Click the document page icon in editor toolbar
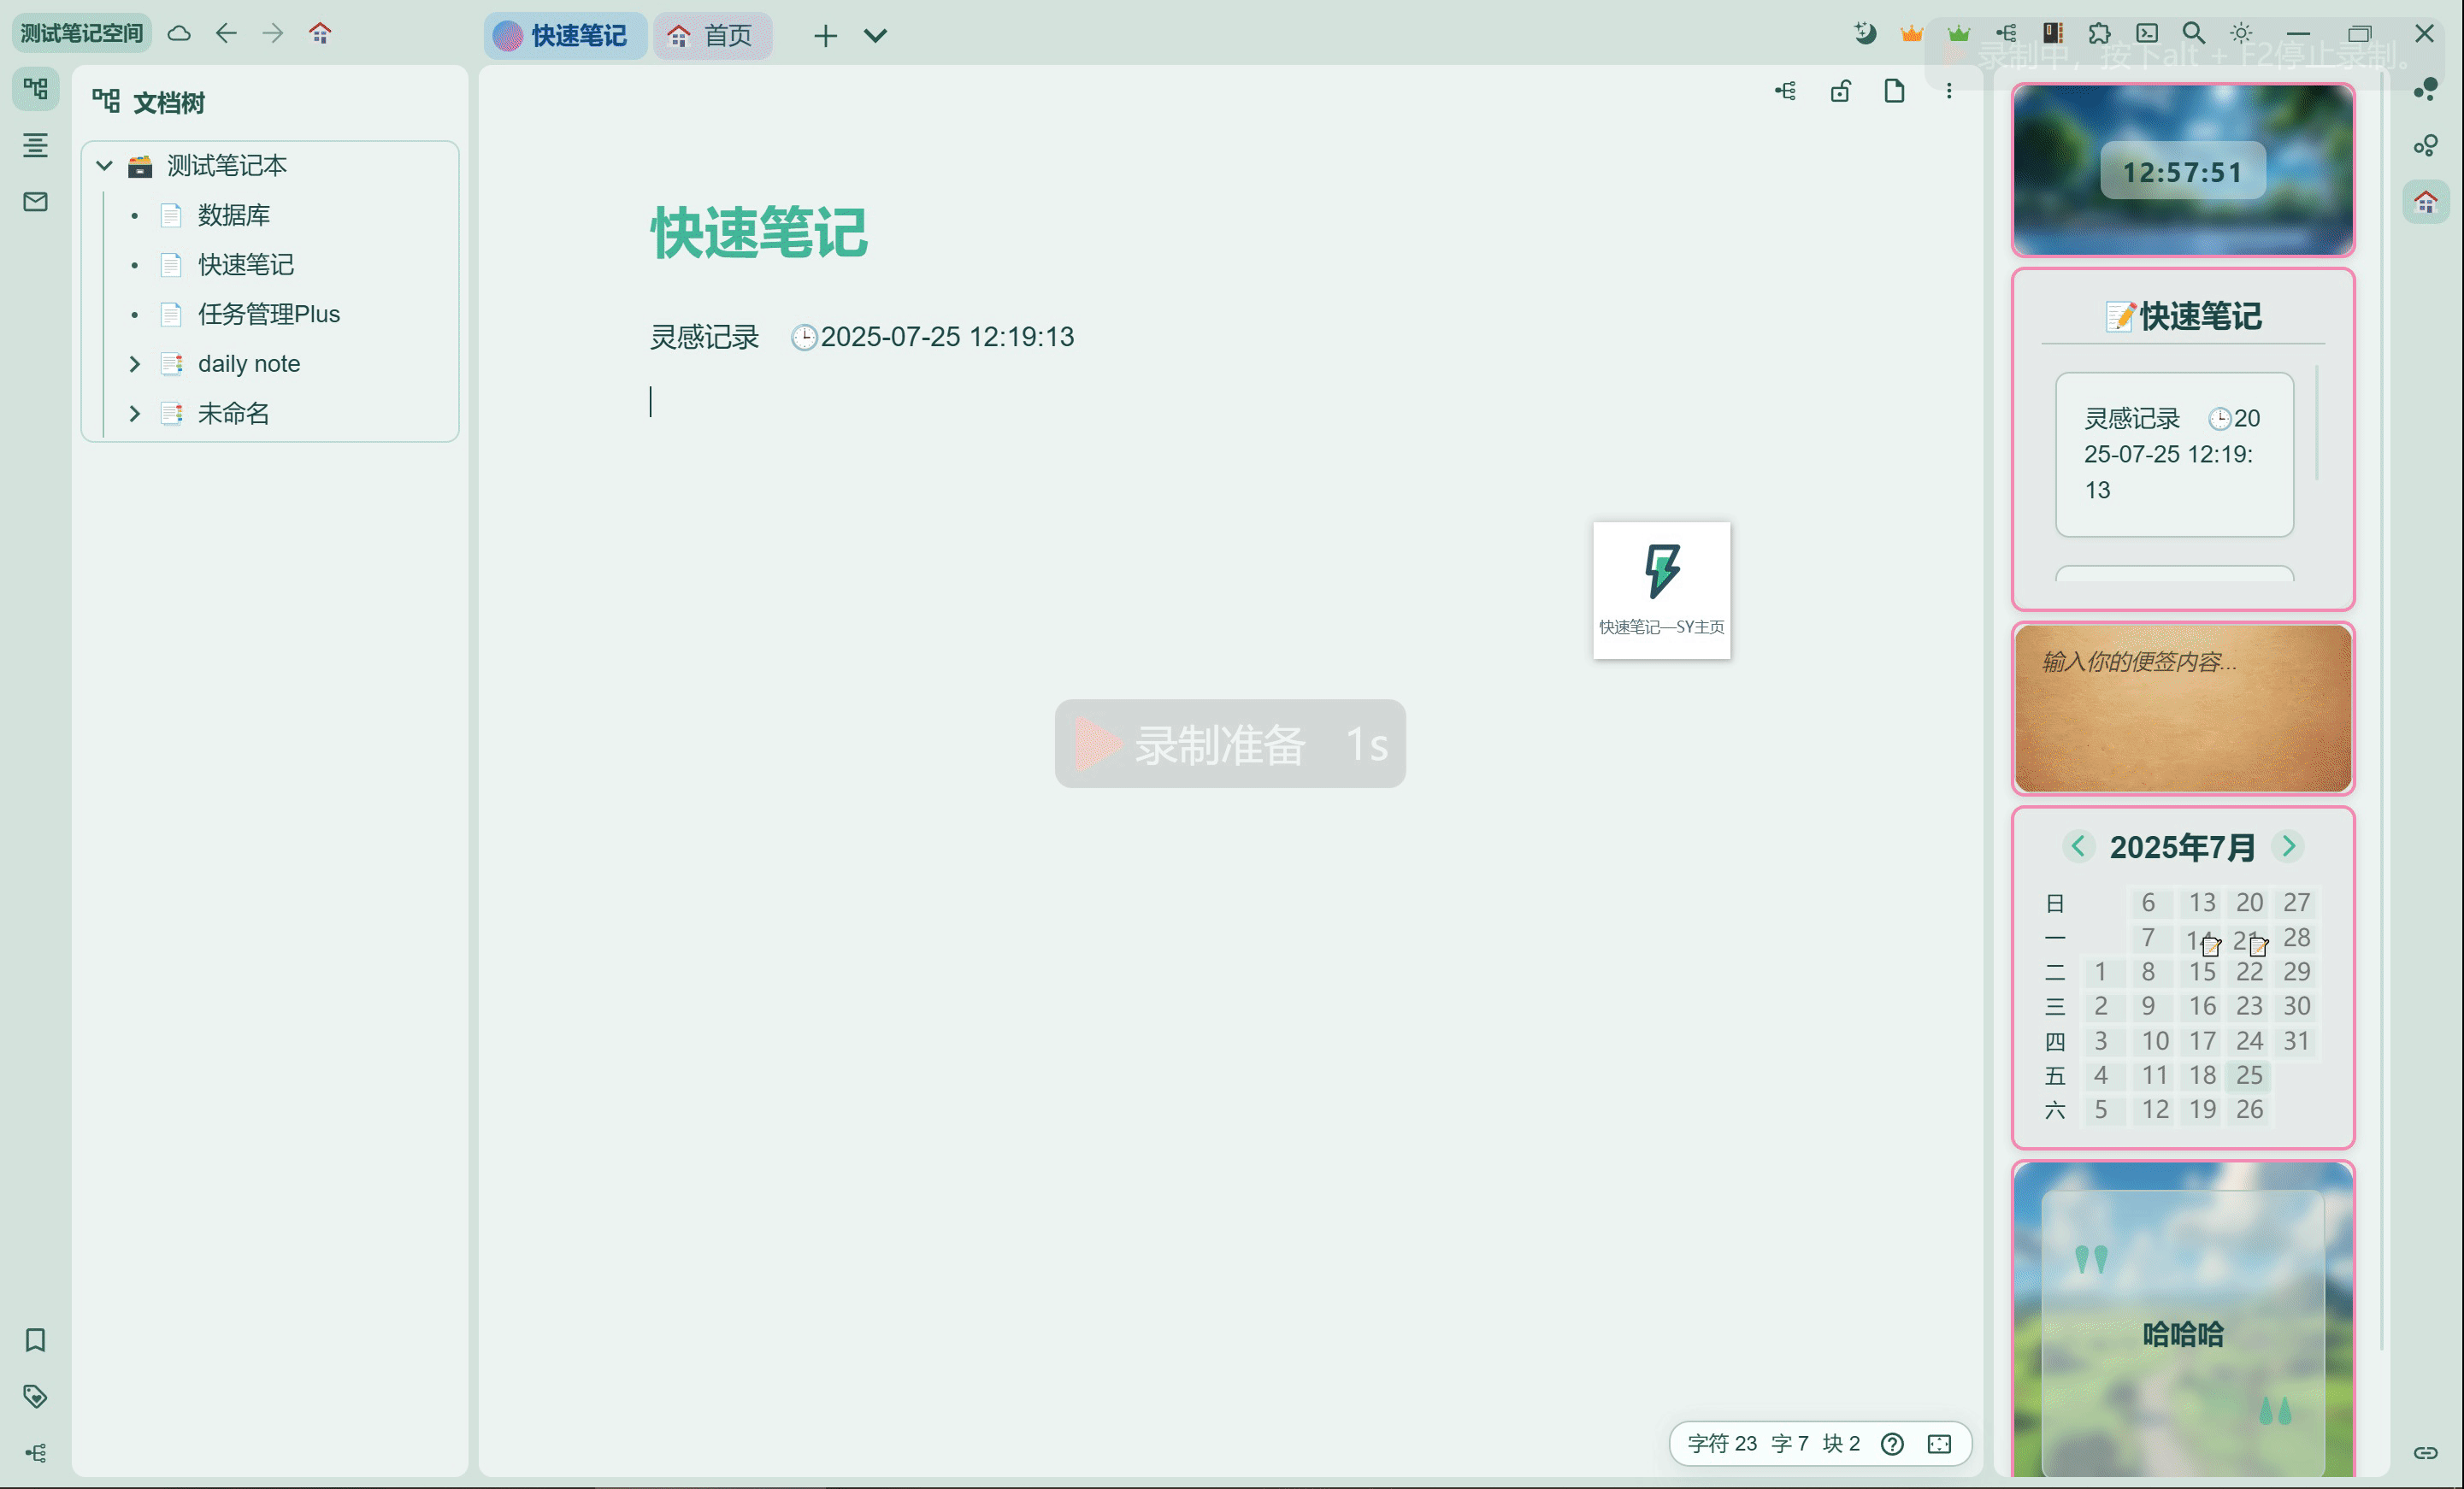The width and height of the screenshot is (2464, 1489). coord(1894,91)
